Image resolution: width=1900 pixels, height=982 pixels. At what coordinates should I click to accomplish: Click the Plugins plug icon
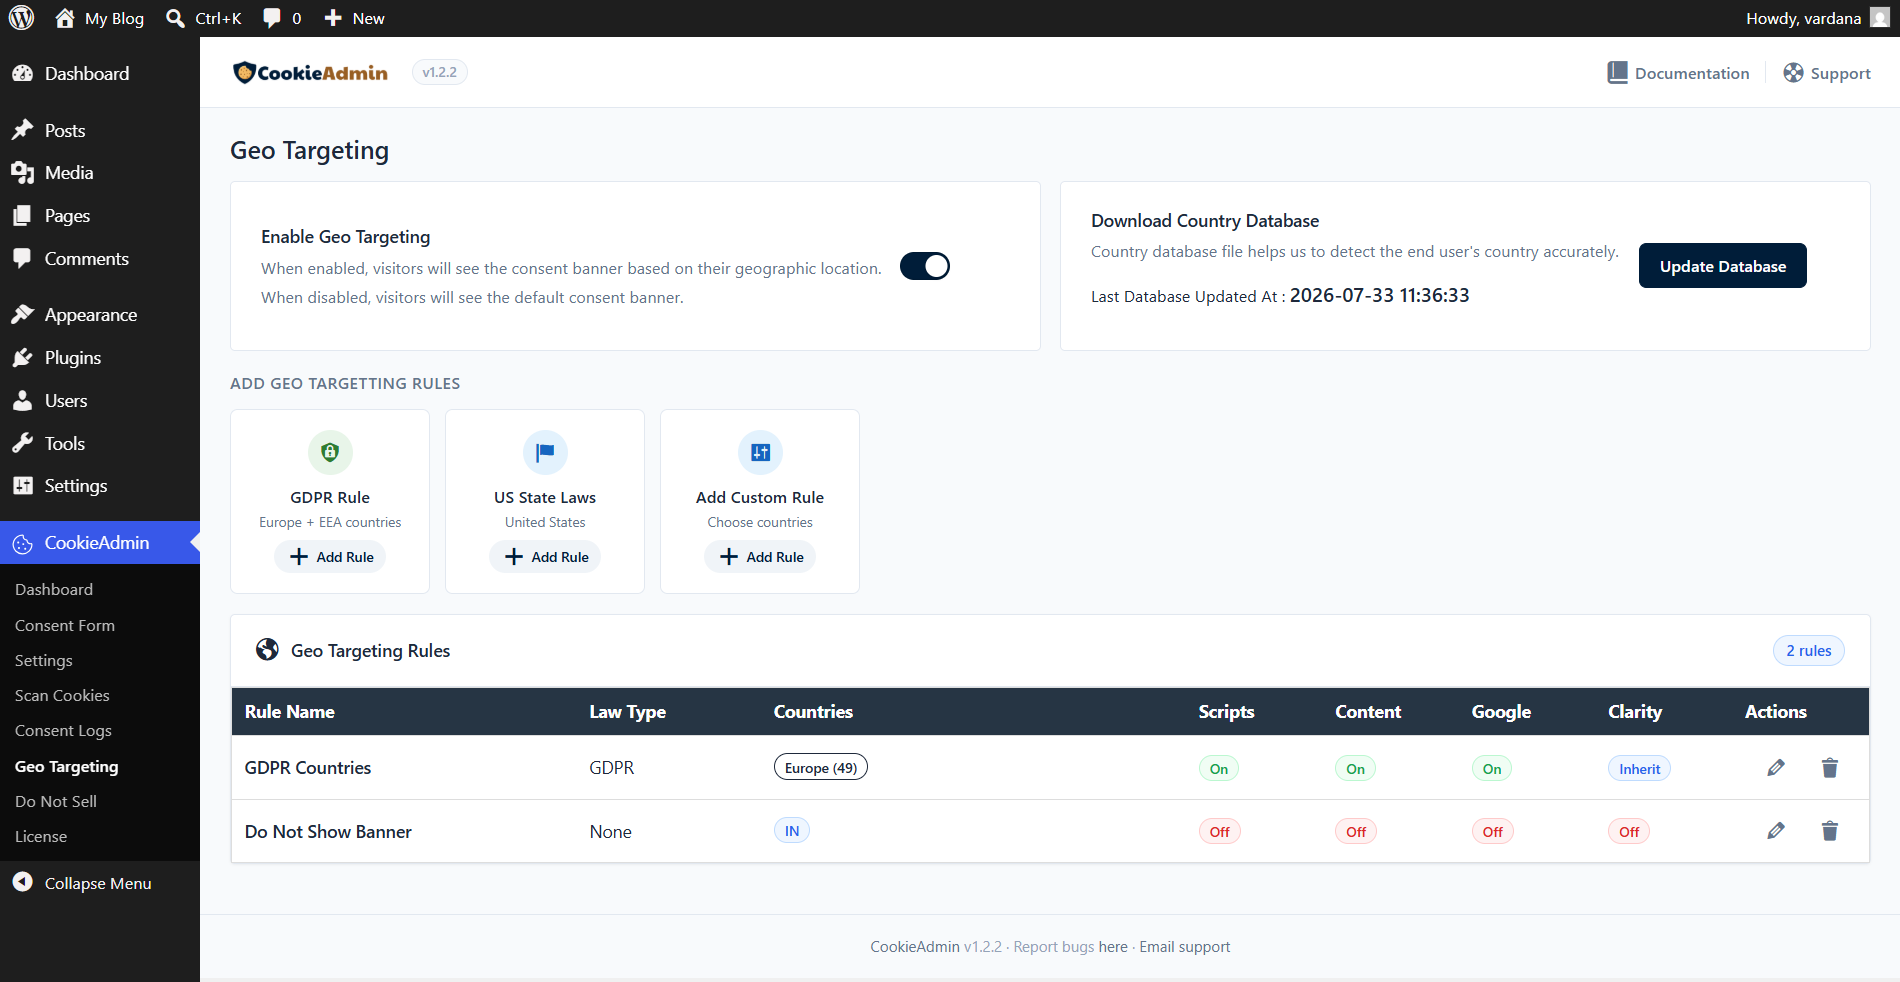pos(22,358)
